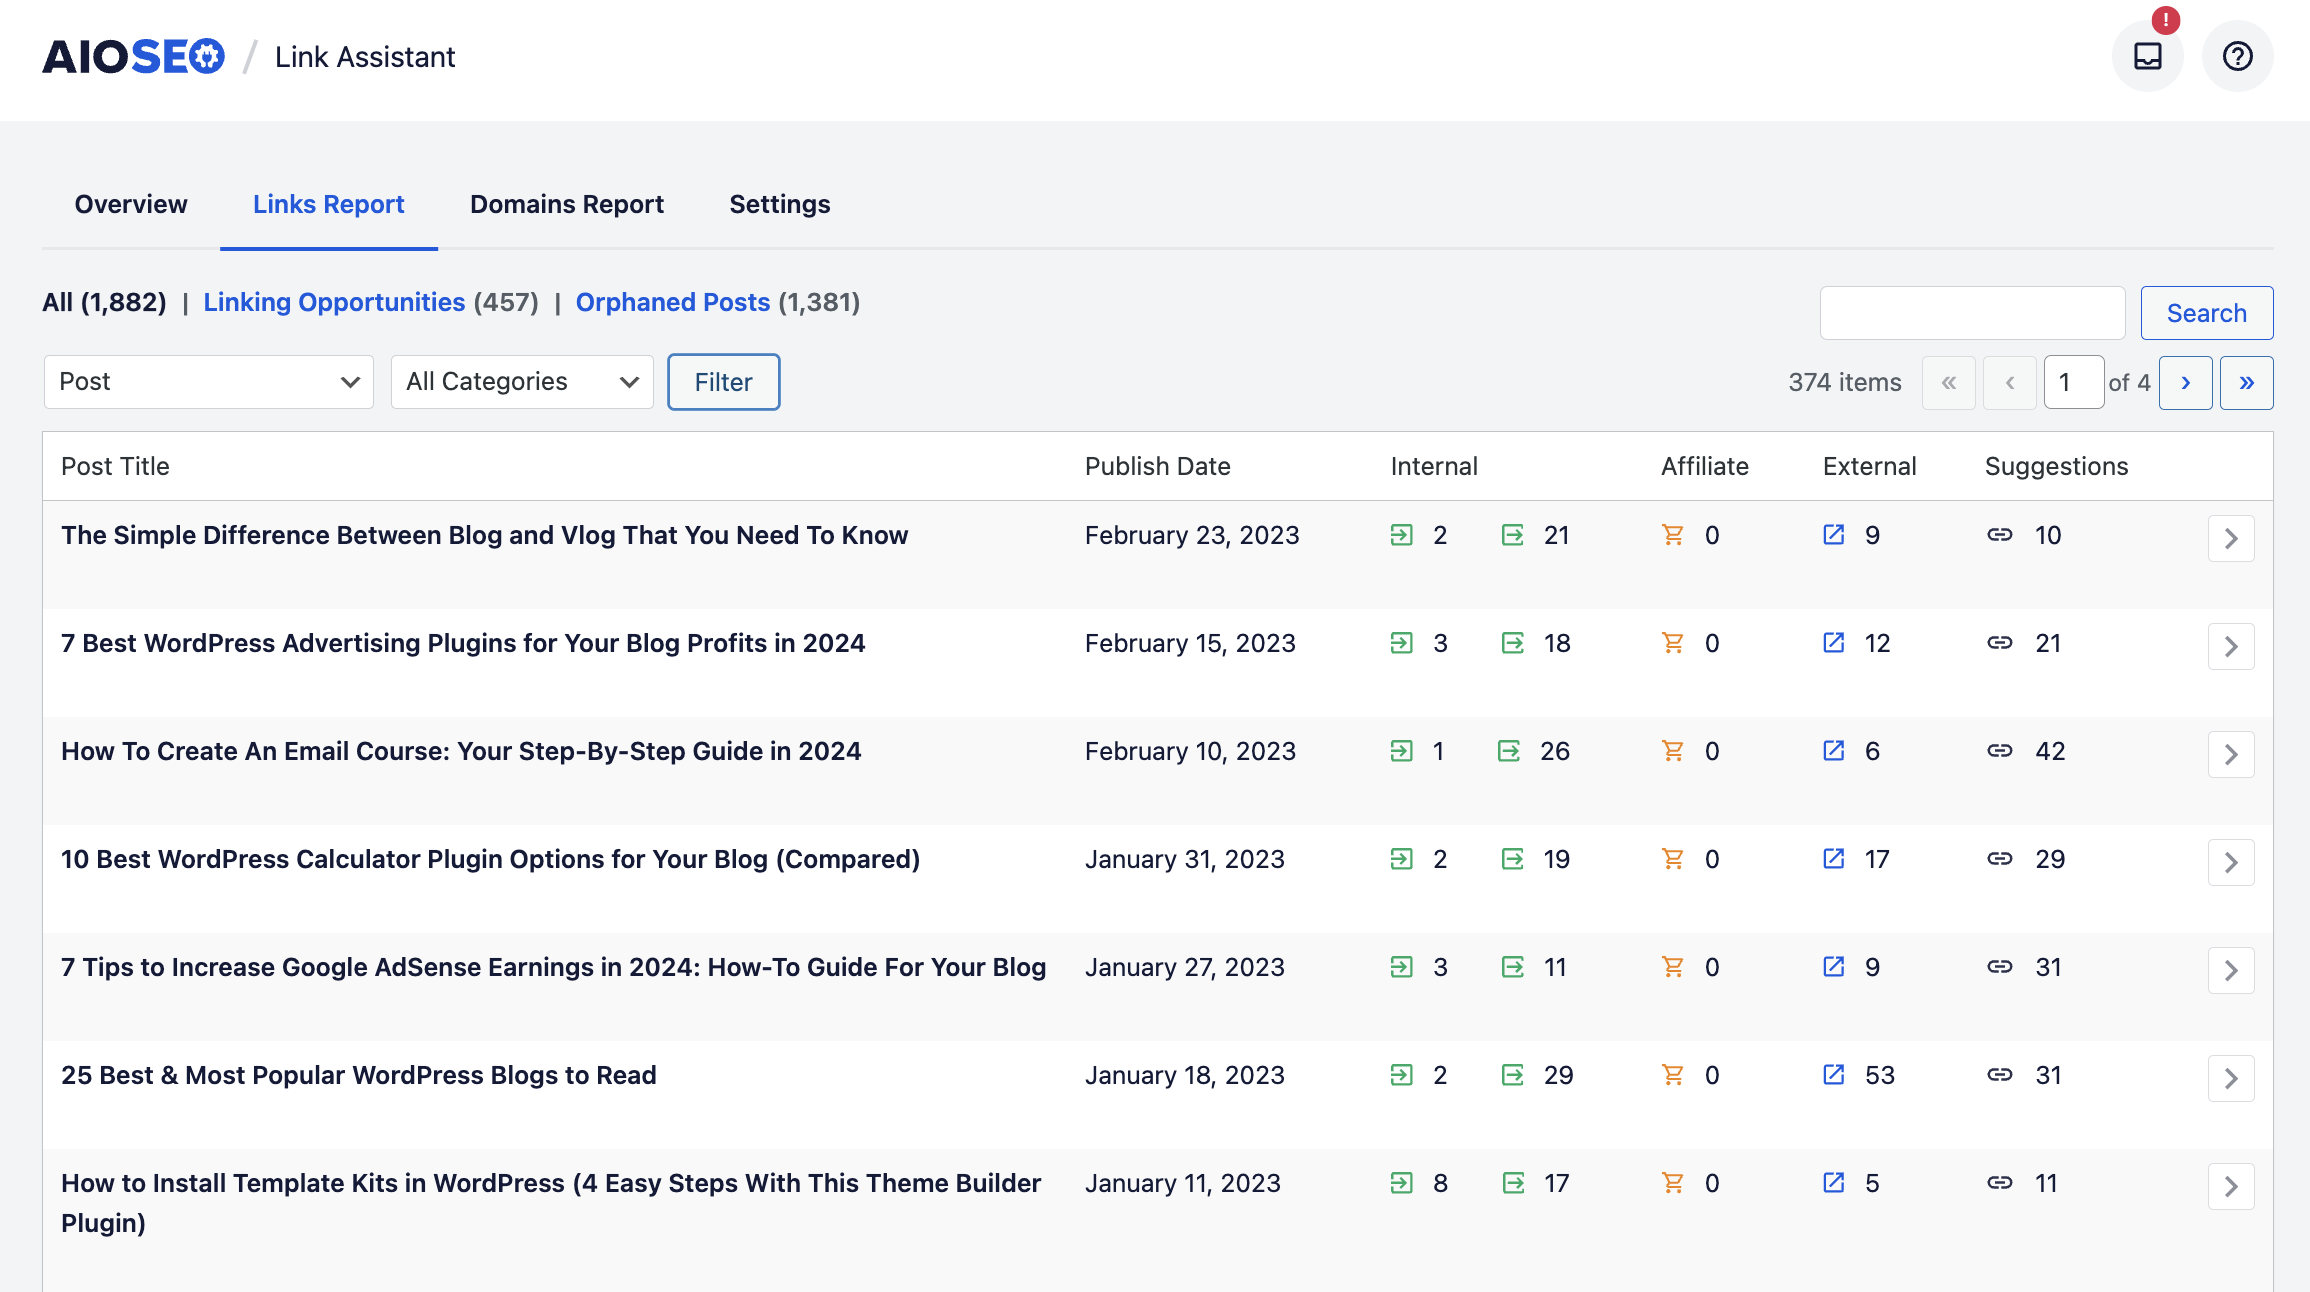The height and width of the screenshot is (1292, 2310).
Task: Click affiliate cart icon for Calculator Plugin post
Action: pyautogui.click(x=1672, y=859)
